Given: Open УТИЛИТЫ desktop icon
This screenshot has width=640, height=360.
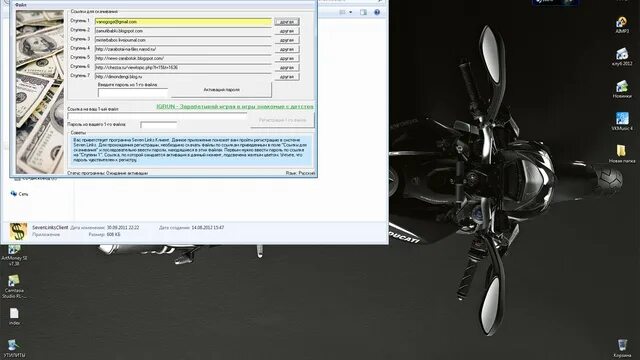Looking at the screenshot, I should pos(14,349).
